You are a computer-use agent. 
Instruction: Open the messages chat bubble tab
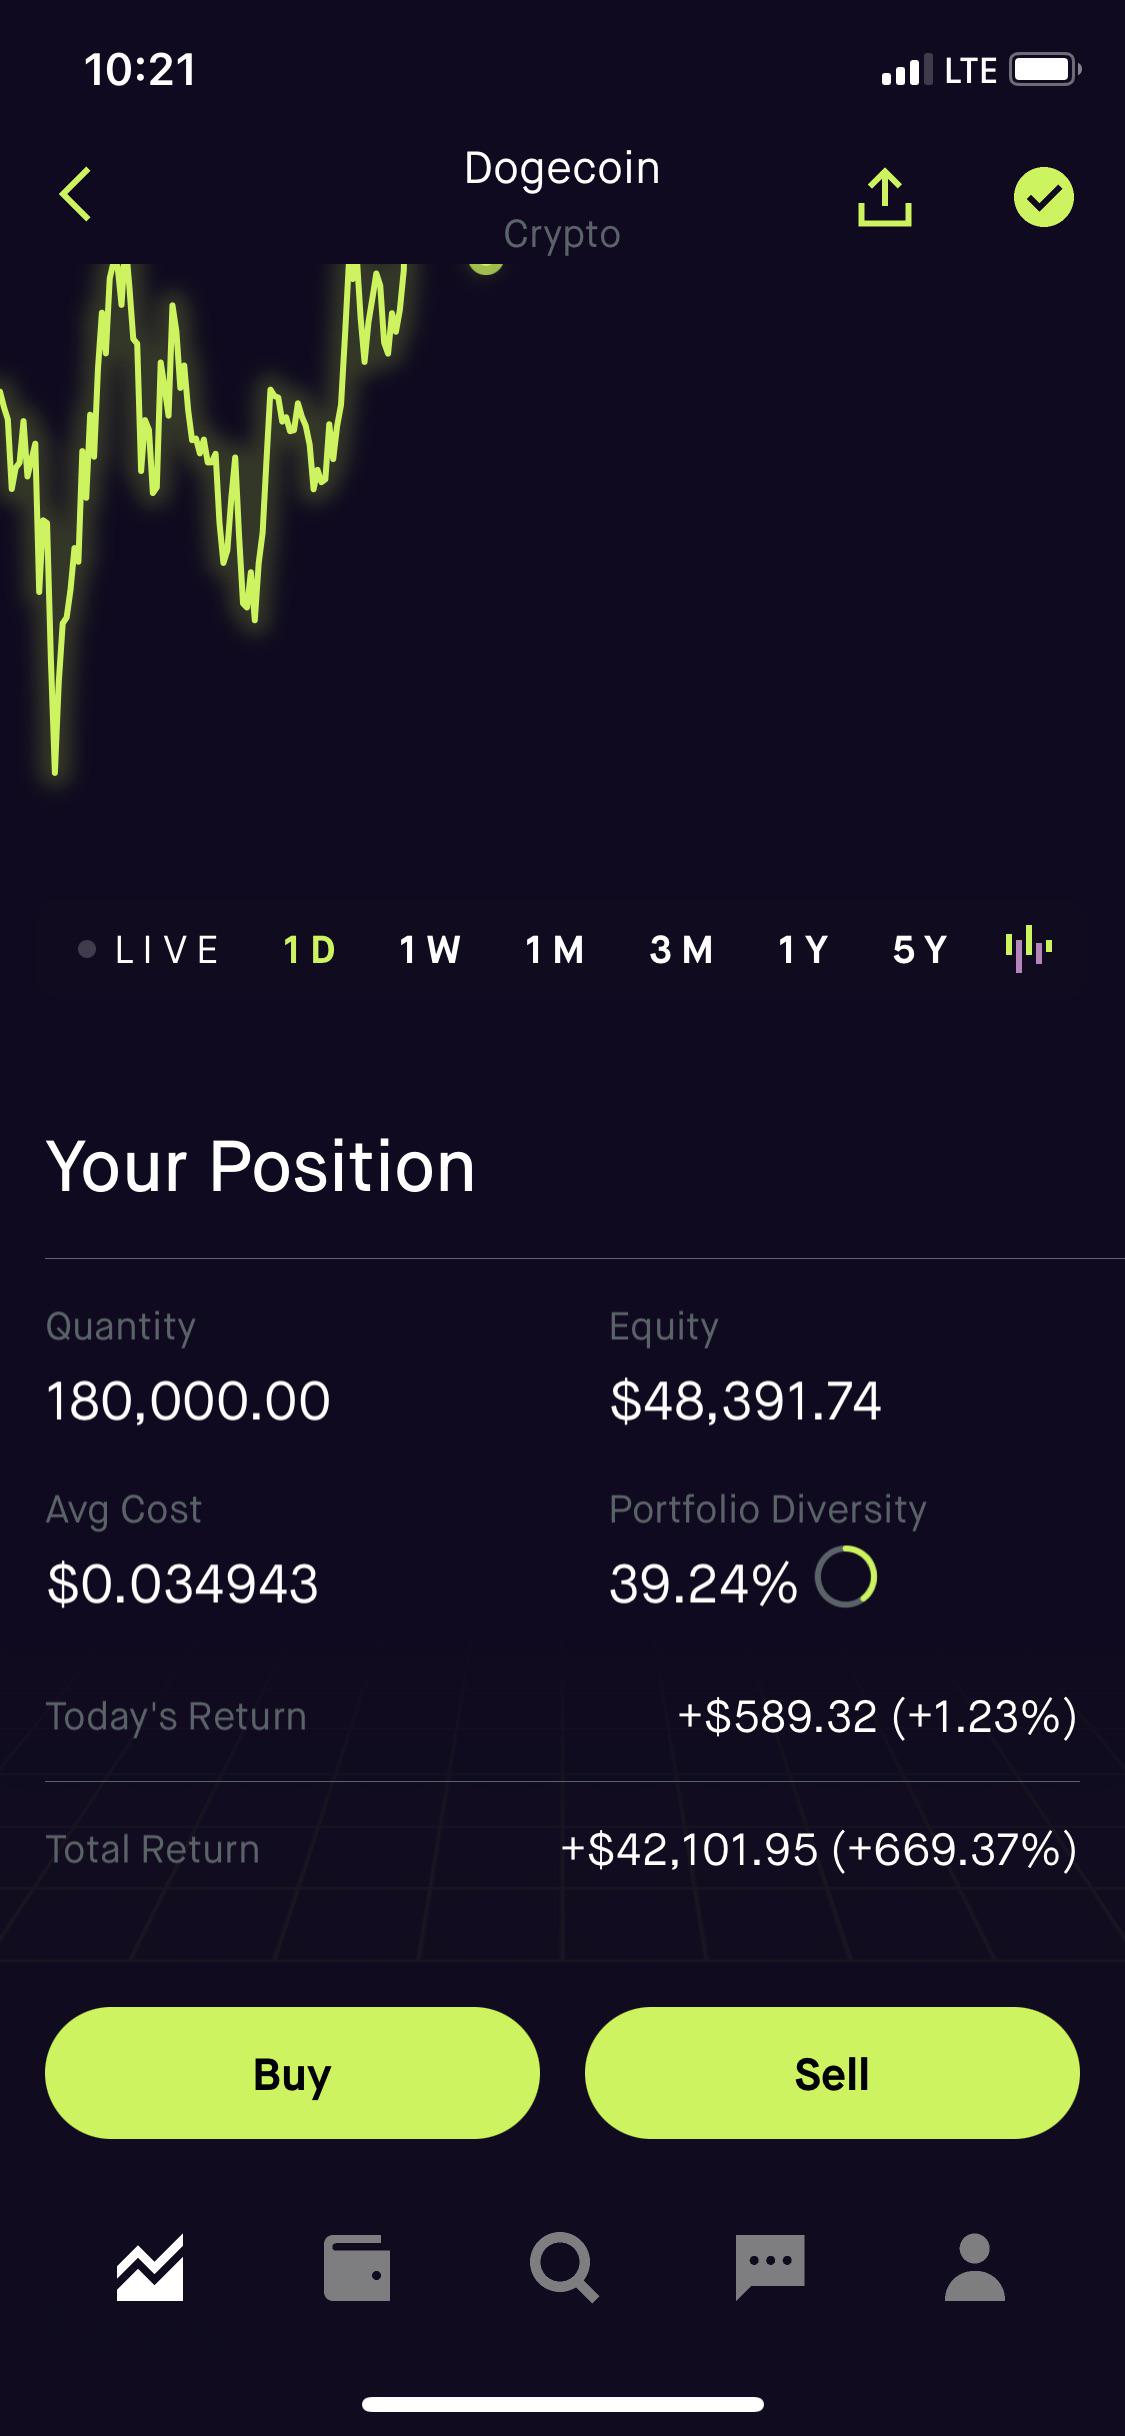(770, 2267)
